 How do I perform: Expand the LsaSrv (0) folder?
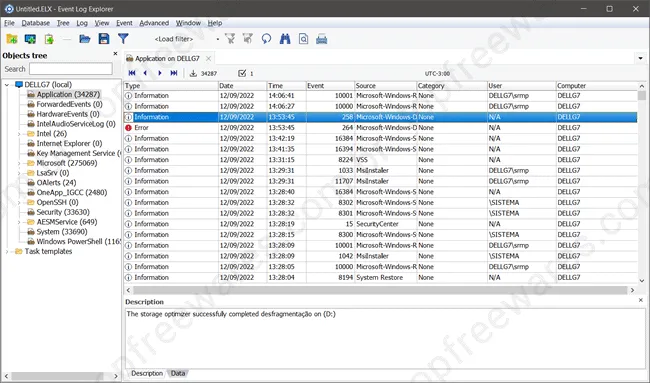tap(19, 173)
